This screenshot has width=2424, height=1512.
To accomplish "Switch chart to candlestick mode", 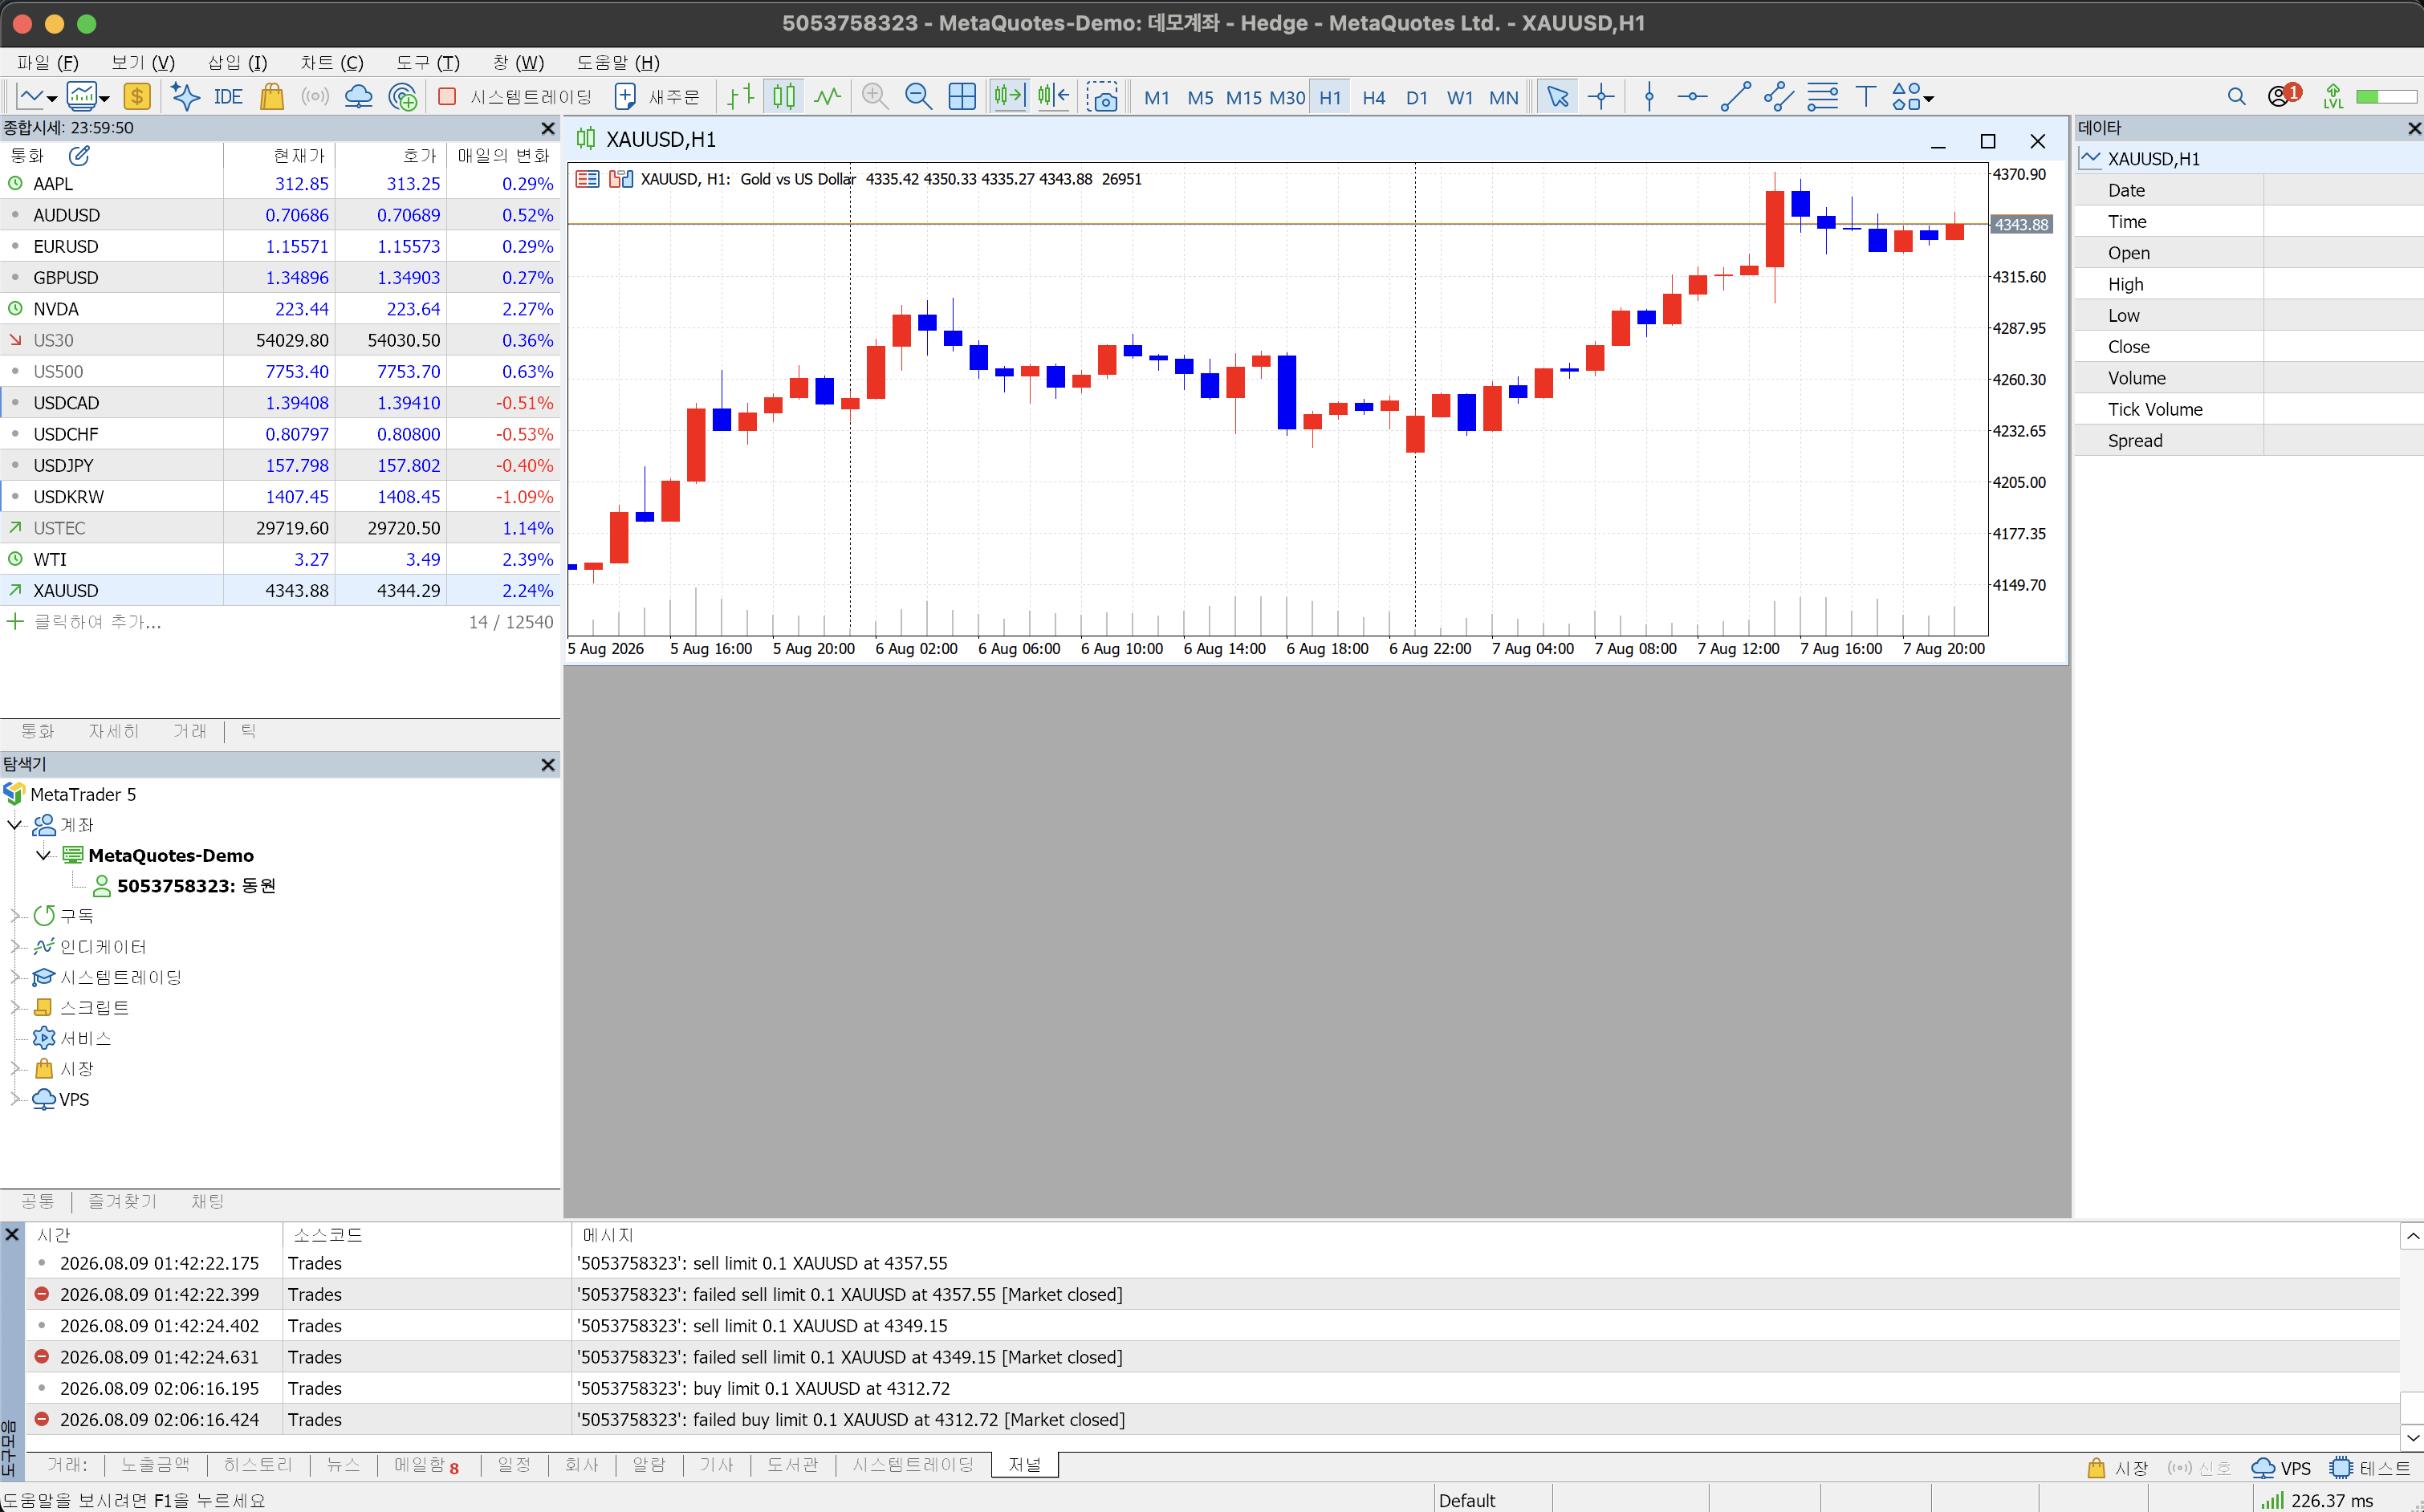I will pyautogui.click(x=784, y=97).
